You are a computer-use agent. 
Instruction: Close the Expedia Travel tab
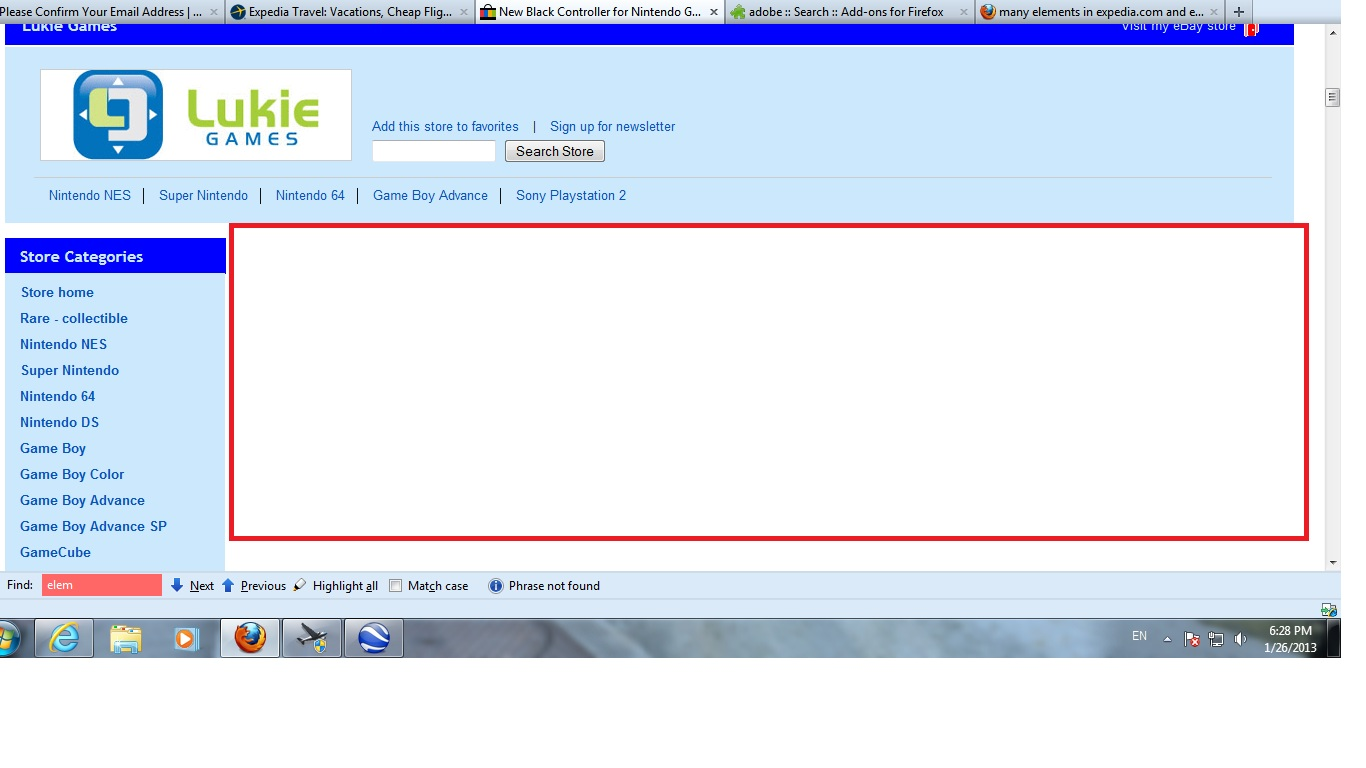tap(464, 12)
